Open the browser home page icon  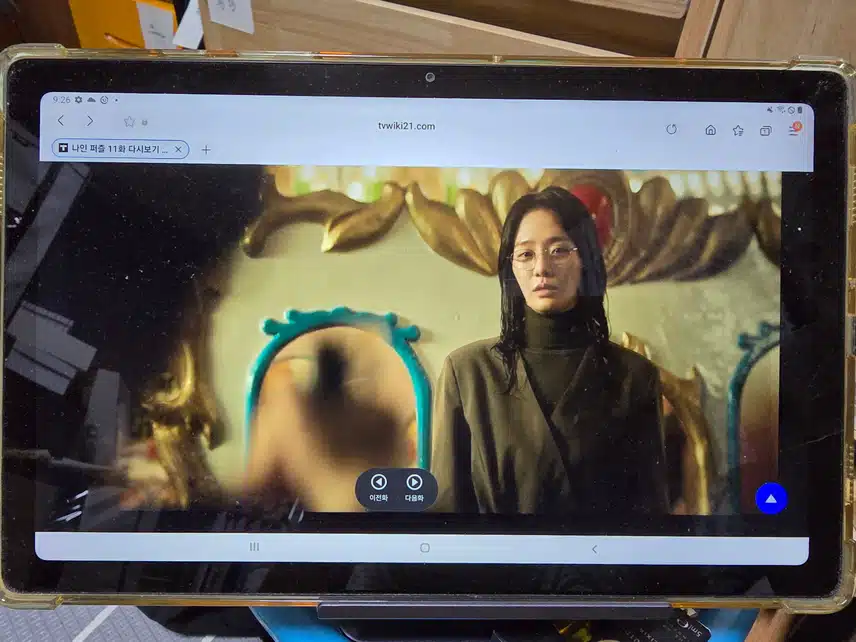(x=710, y=130)
